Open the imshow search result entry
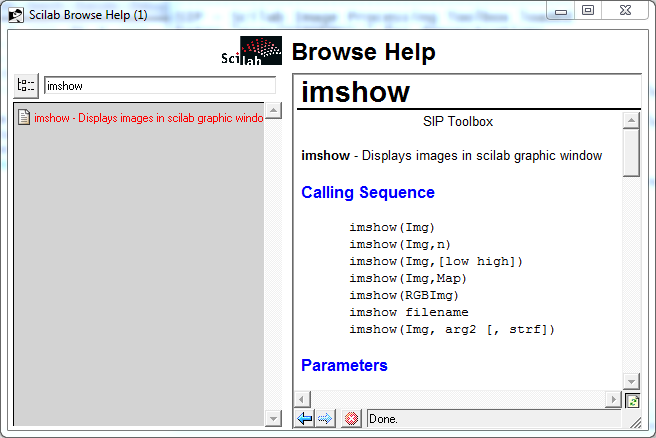Viewport: 656px width, 438px height. (x=149, y=118)
